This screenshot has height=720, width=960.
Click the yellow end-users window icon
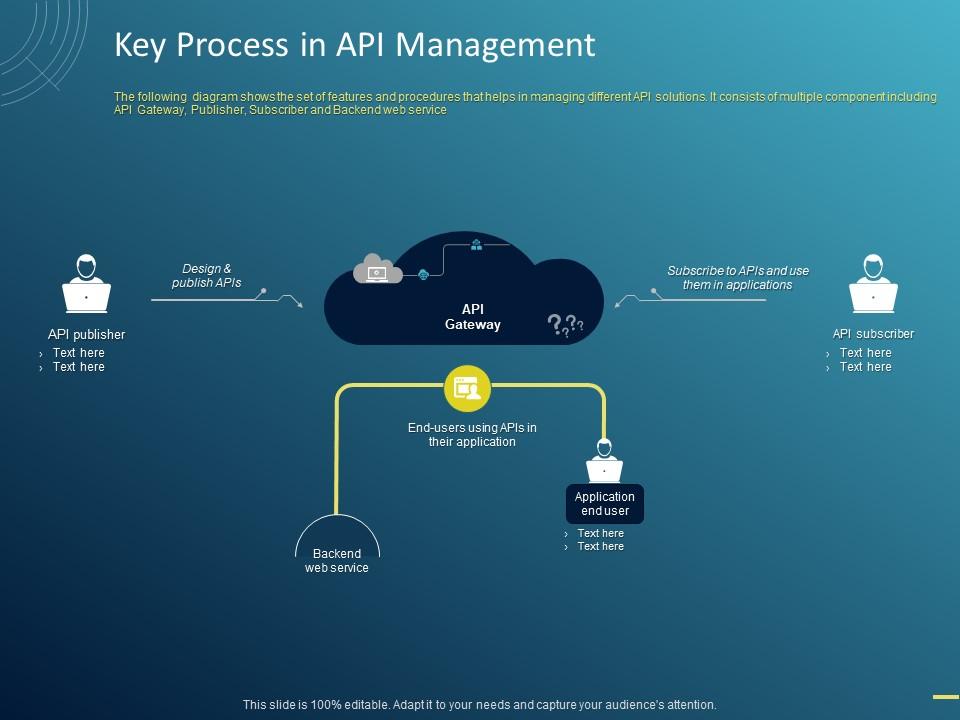[467, 389]
